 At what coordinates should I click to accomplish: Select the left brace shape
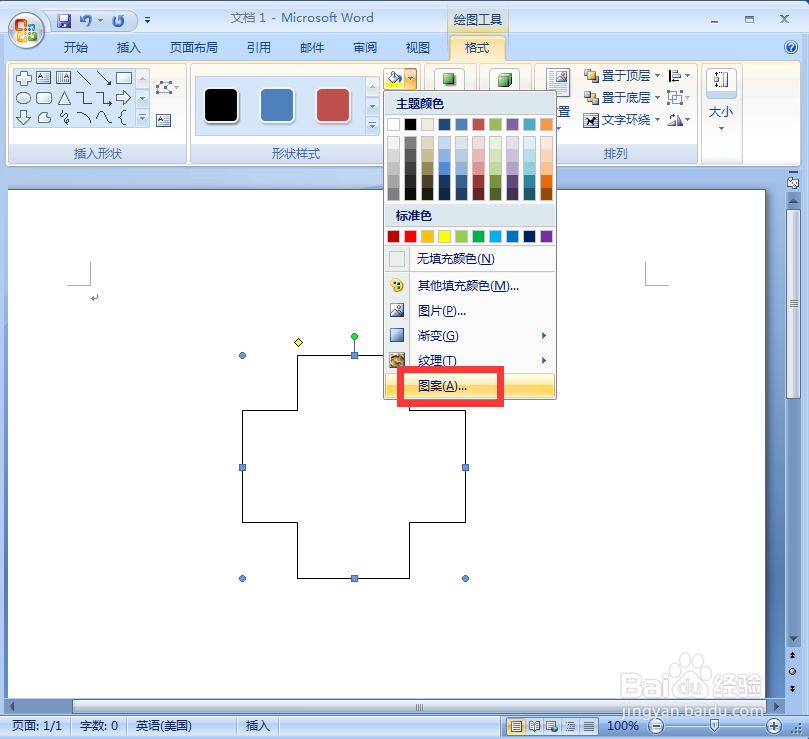click(x=122, y=118)
